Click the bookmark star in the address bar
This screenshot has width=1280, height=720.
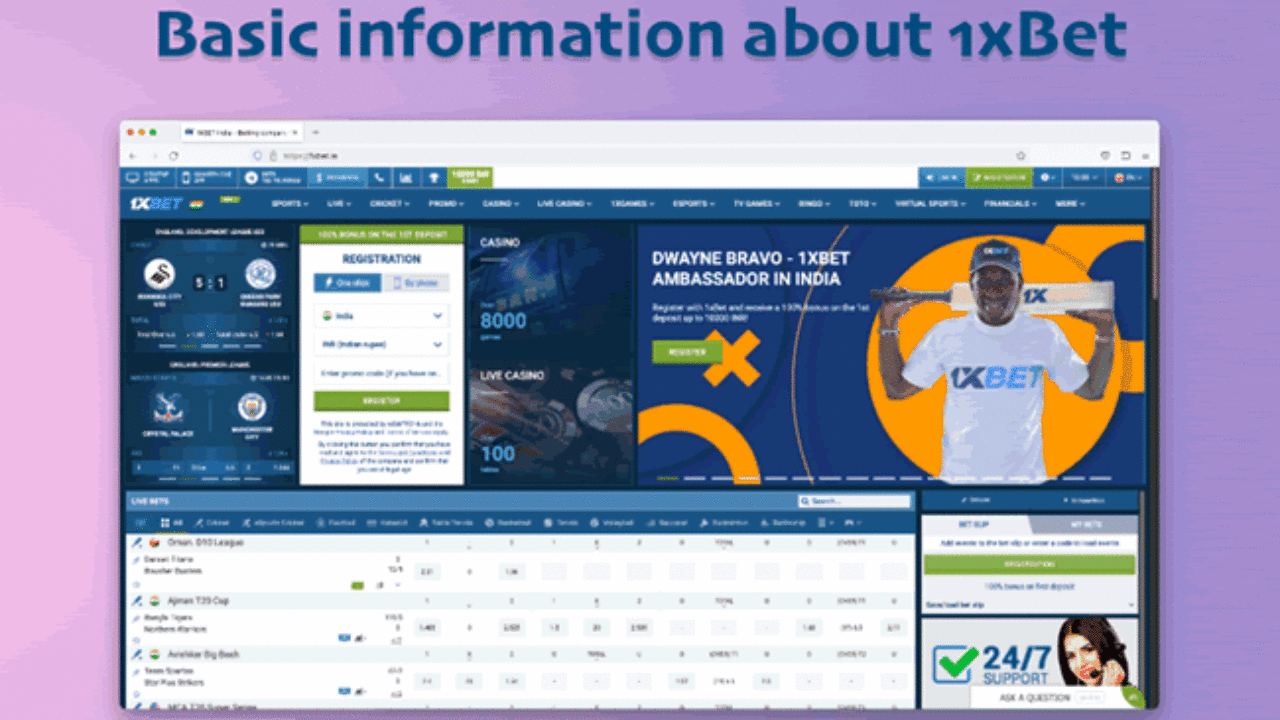point(1021,156)
